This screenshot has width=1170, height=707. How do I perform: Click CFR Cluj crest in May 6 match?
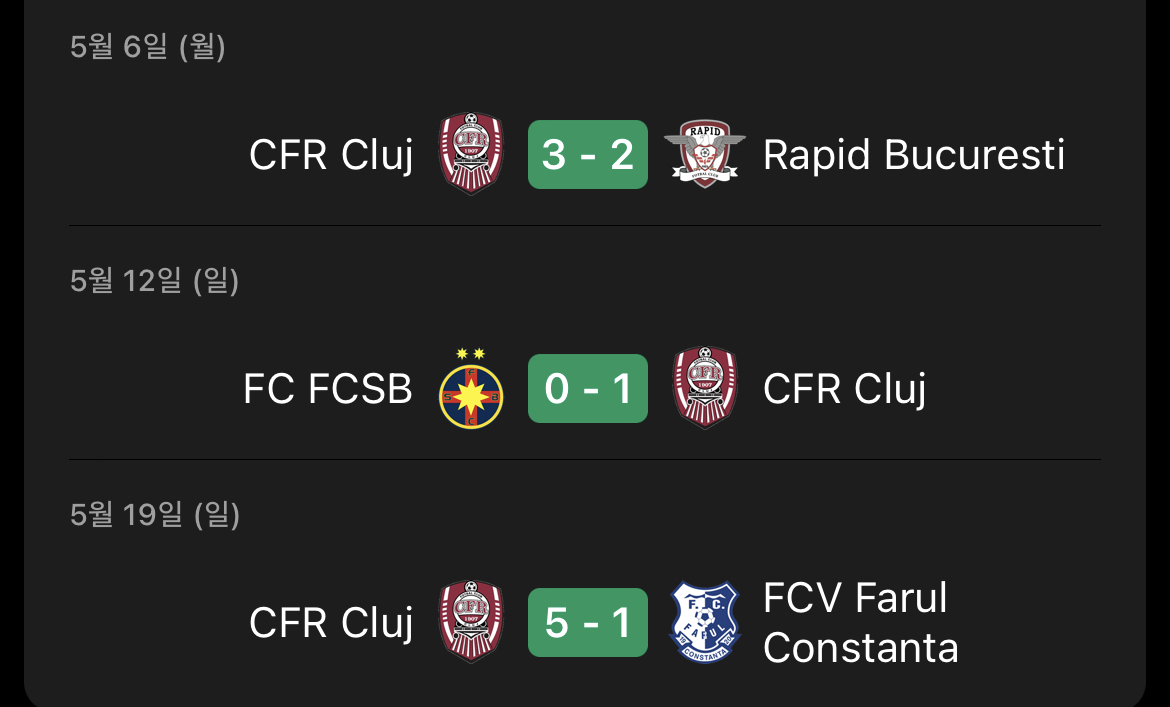point(471,154)
